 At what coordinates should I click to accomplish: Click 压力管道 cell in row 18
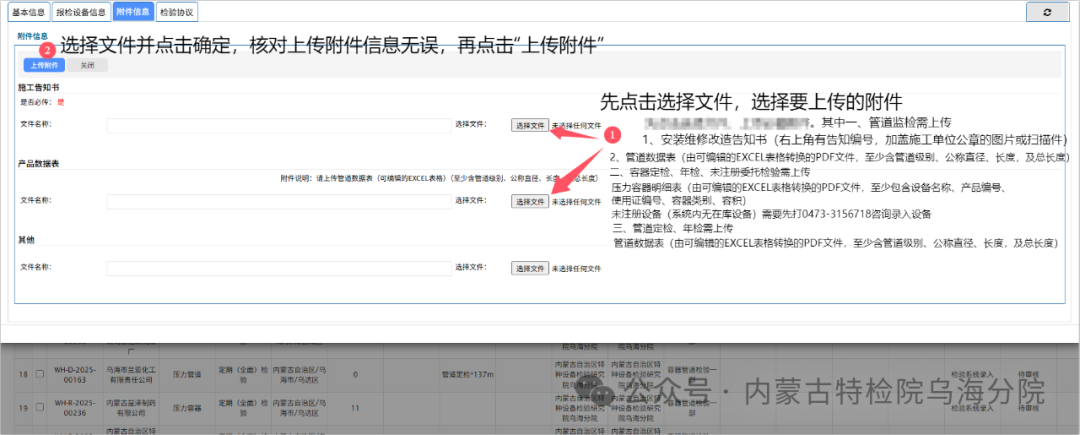pyautogui.click(x=185, y=374)
